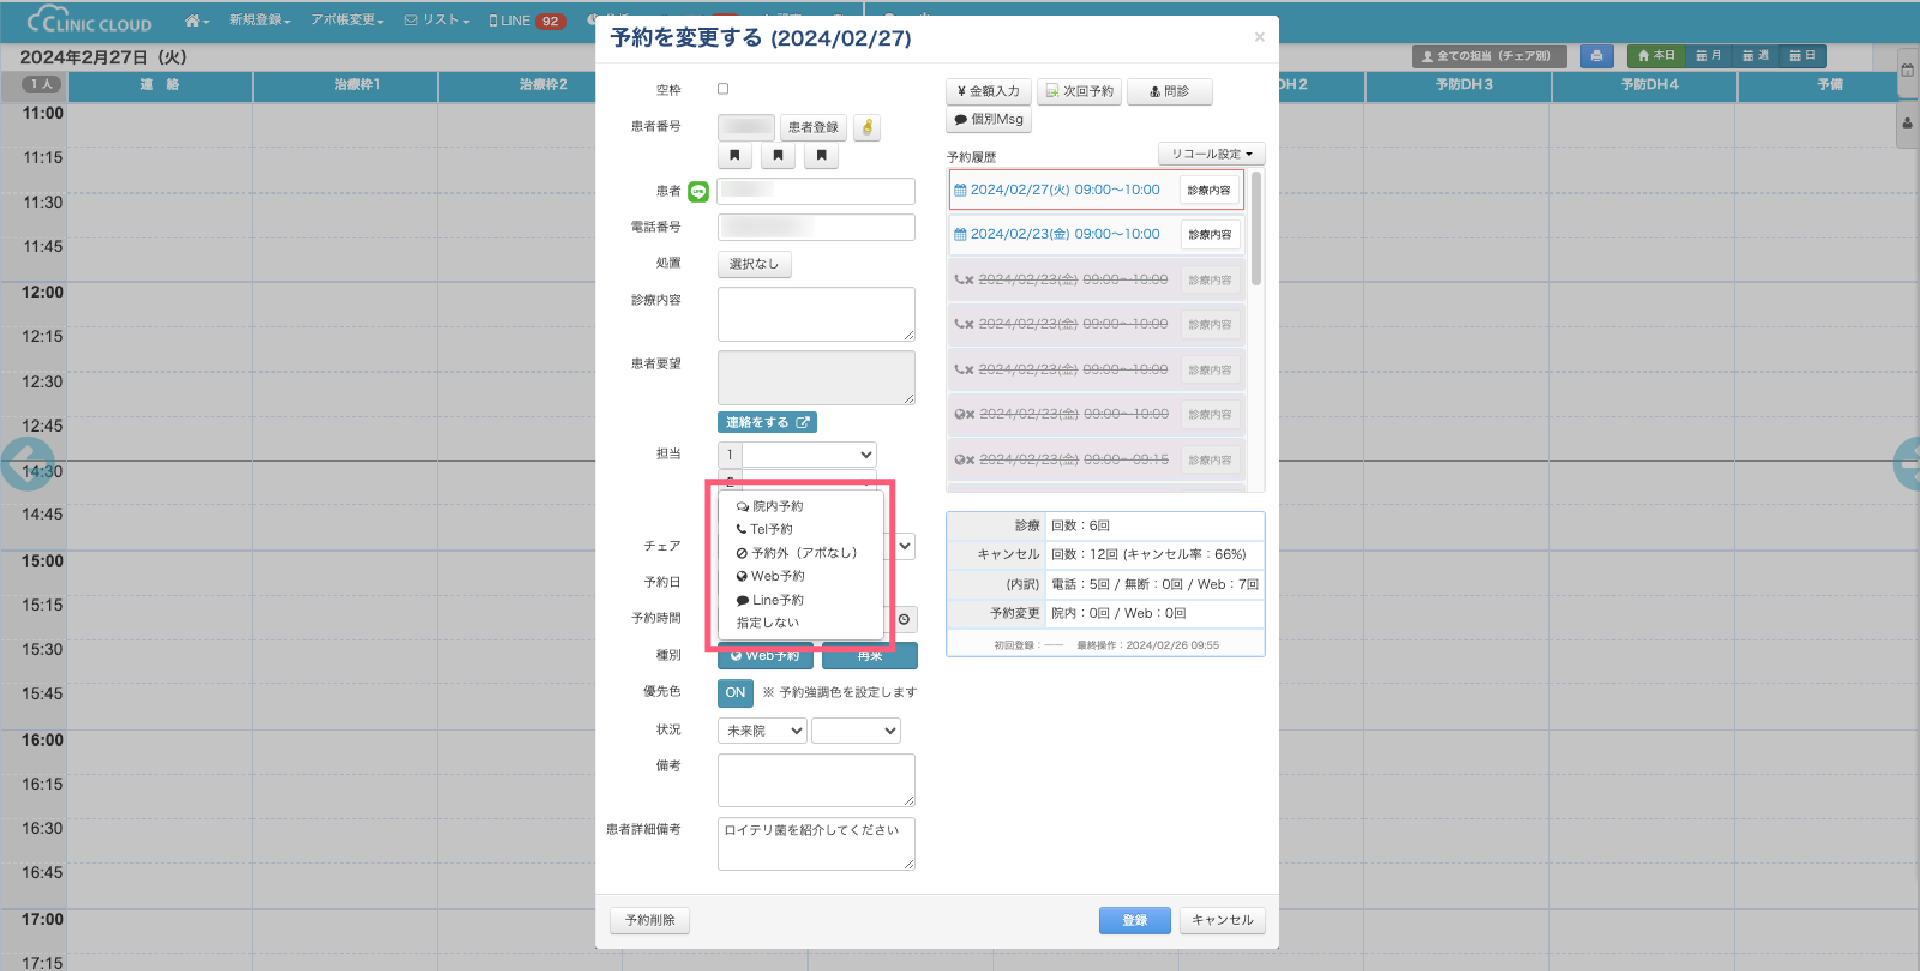Click into the 備考 text area

tap(816, 780)
